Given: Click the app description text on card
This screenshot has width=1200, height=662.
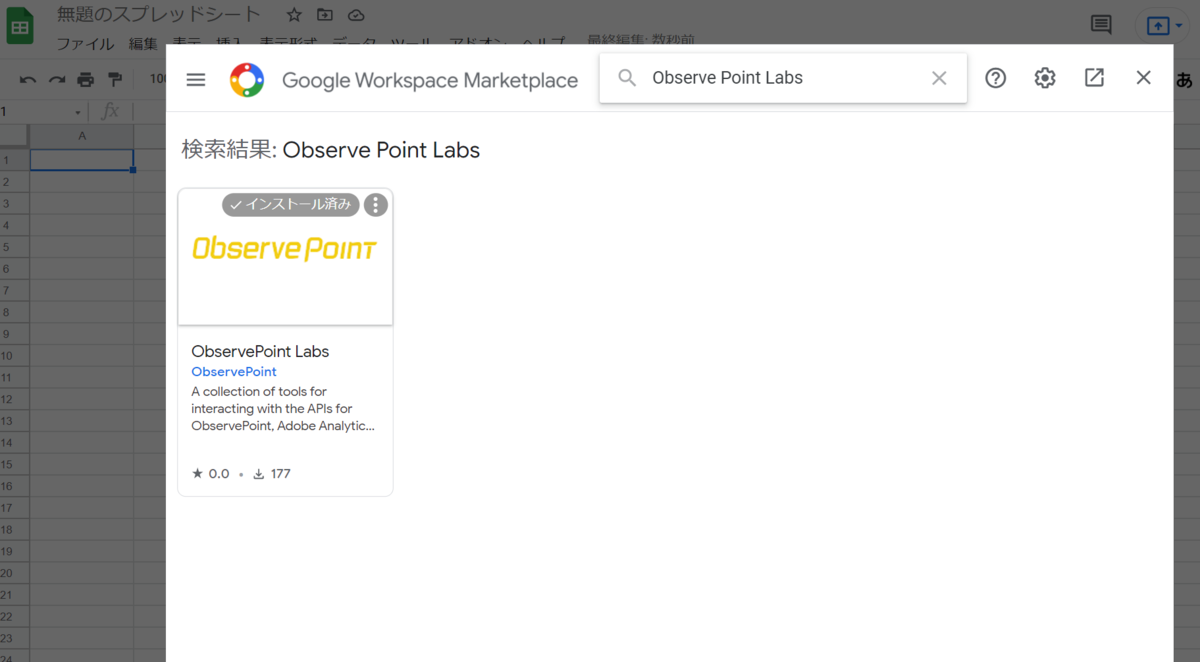Looking at the screenshot, I should click(x=283, y=408).
